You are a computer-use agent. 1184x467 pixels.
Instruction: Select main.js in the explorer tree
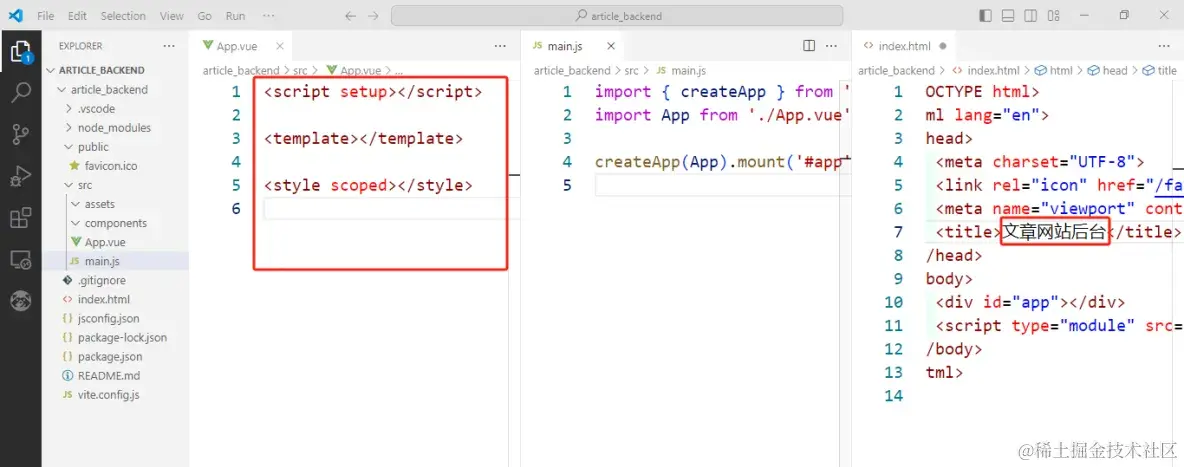pyautogui.click(x=116, y=261)
